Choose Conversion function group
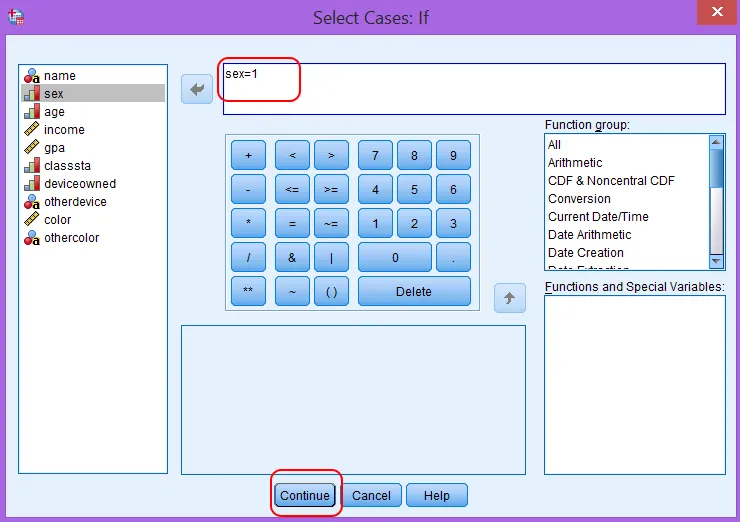Viewport: 740px width, 522px height. pos(627,199)
